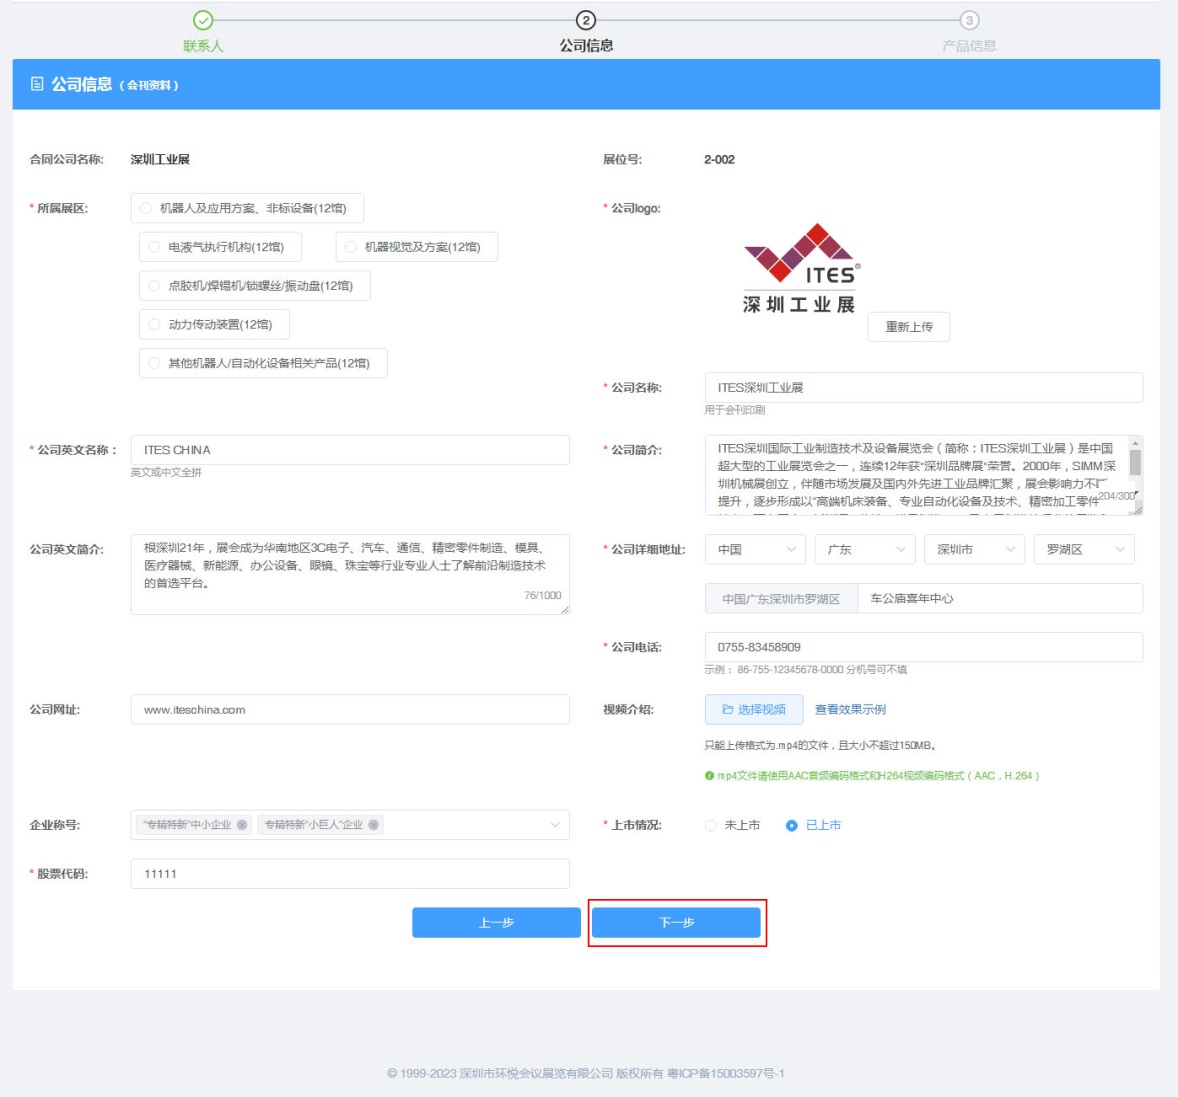This screenshot has height=1097, width=1178.
Task: Choose 机器视觉及方案(12馆) exhibit area
Action: point(351,247)
